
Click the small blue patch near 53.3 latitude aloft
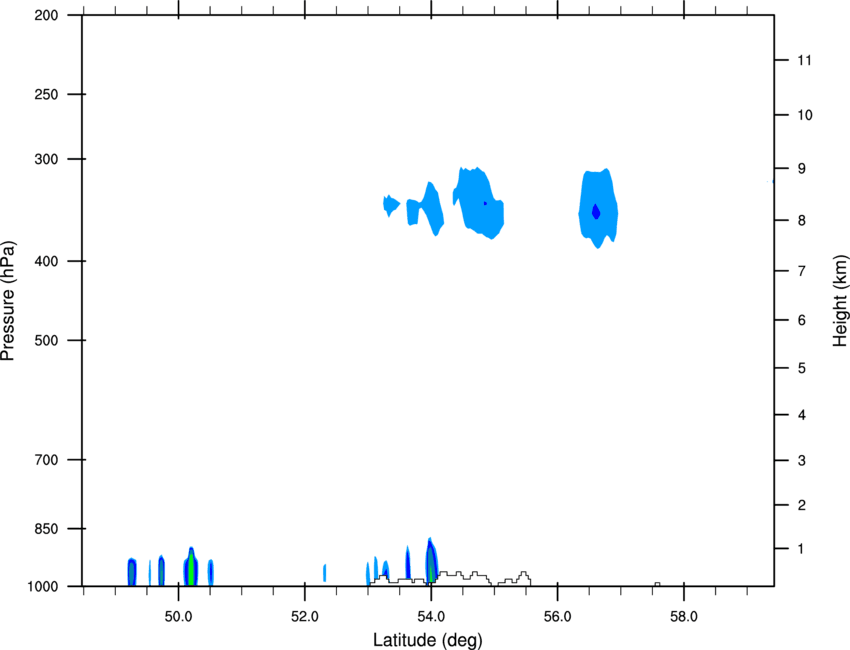click(390, 205)
